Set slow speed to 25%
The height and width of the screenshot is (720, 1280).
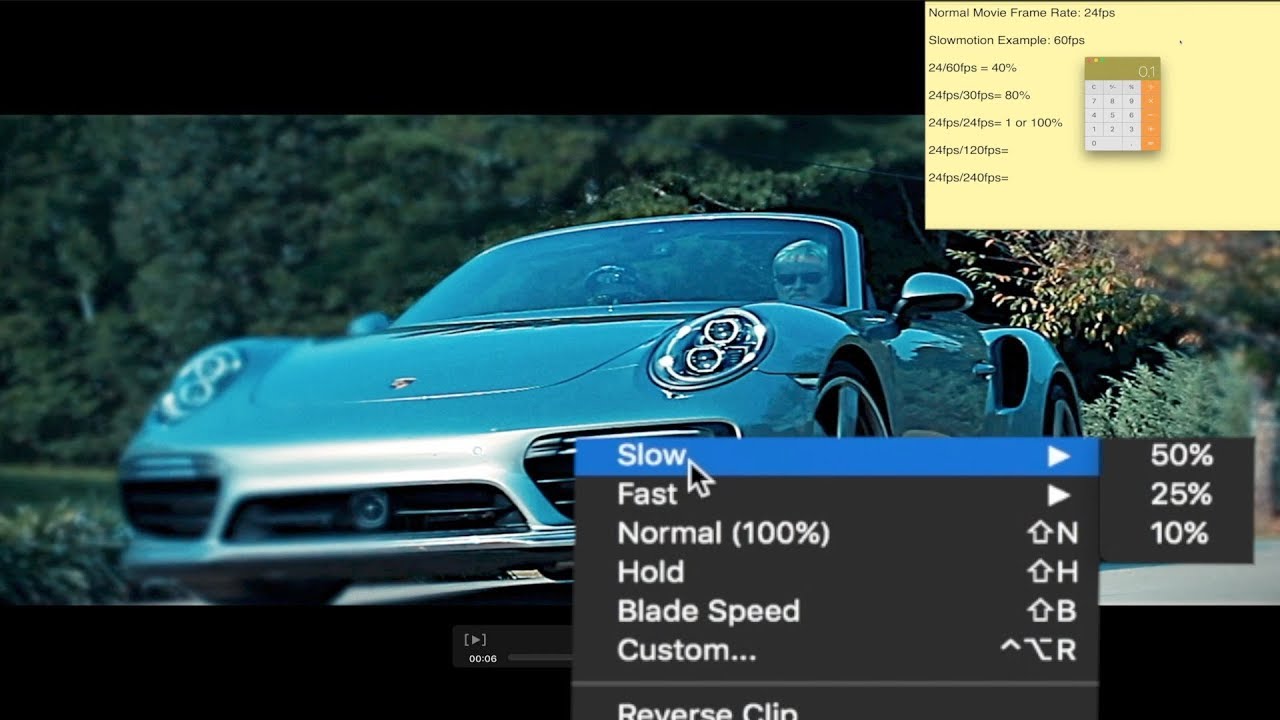(x=1180, y=494)
